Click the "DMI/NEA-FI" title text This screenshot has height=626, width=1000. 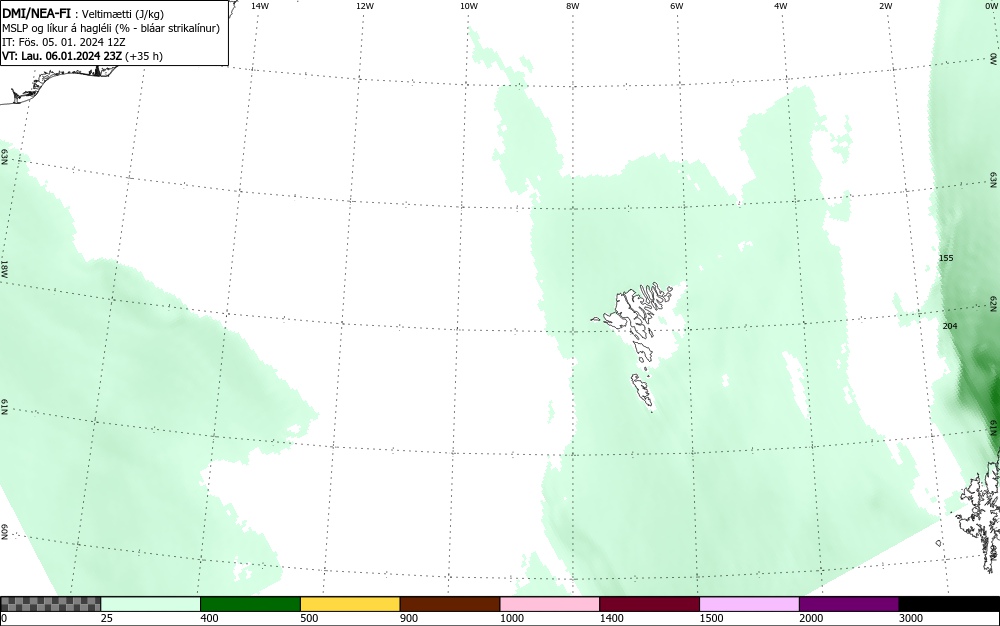tap(36, 13)
